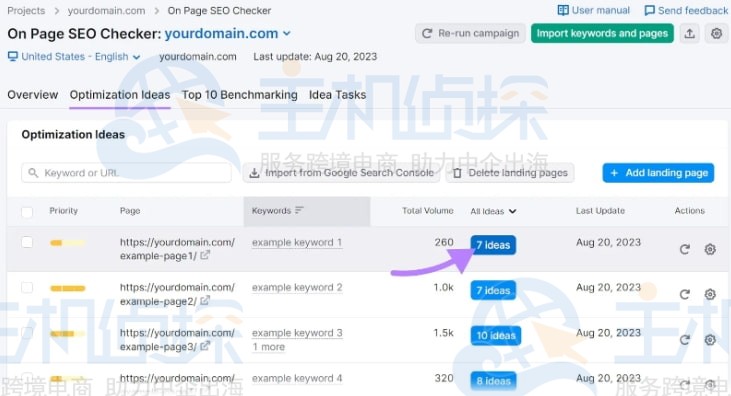Open https://yourdomain.com/example-page3/ URL
The width and height of the screenshot is (731, 396).
pyautogui.click(x=177, y=340)
